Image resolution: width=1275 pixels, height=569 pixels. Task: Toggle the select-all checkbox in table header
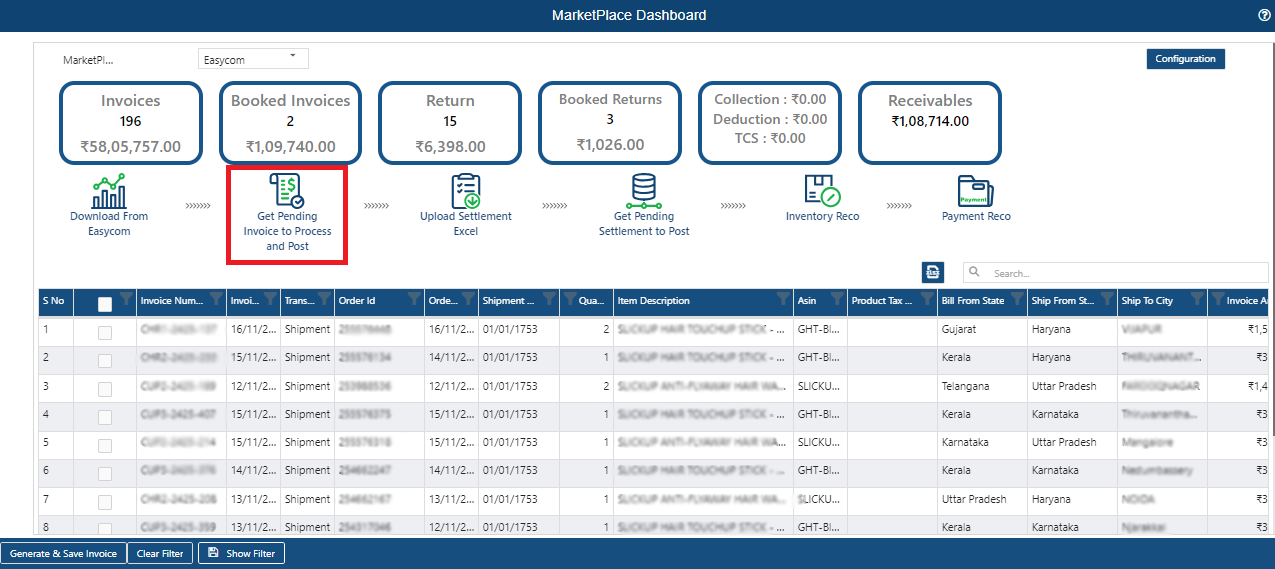[x=105, y=304]
